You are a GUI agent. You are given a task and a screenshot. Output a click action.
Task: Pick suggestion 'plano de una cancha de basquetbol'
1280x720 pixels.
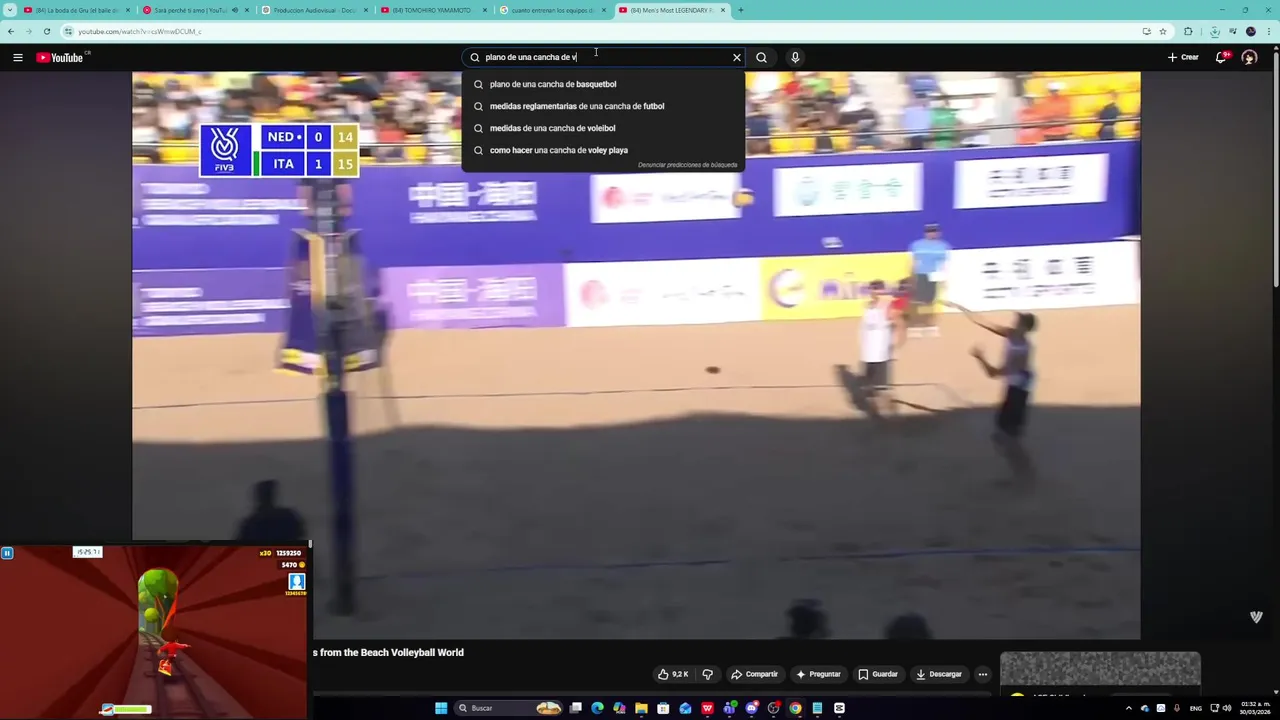click(x=603, y=84)
